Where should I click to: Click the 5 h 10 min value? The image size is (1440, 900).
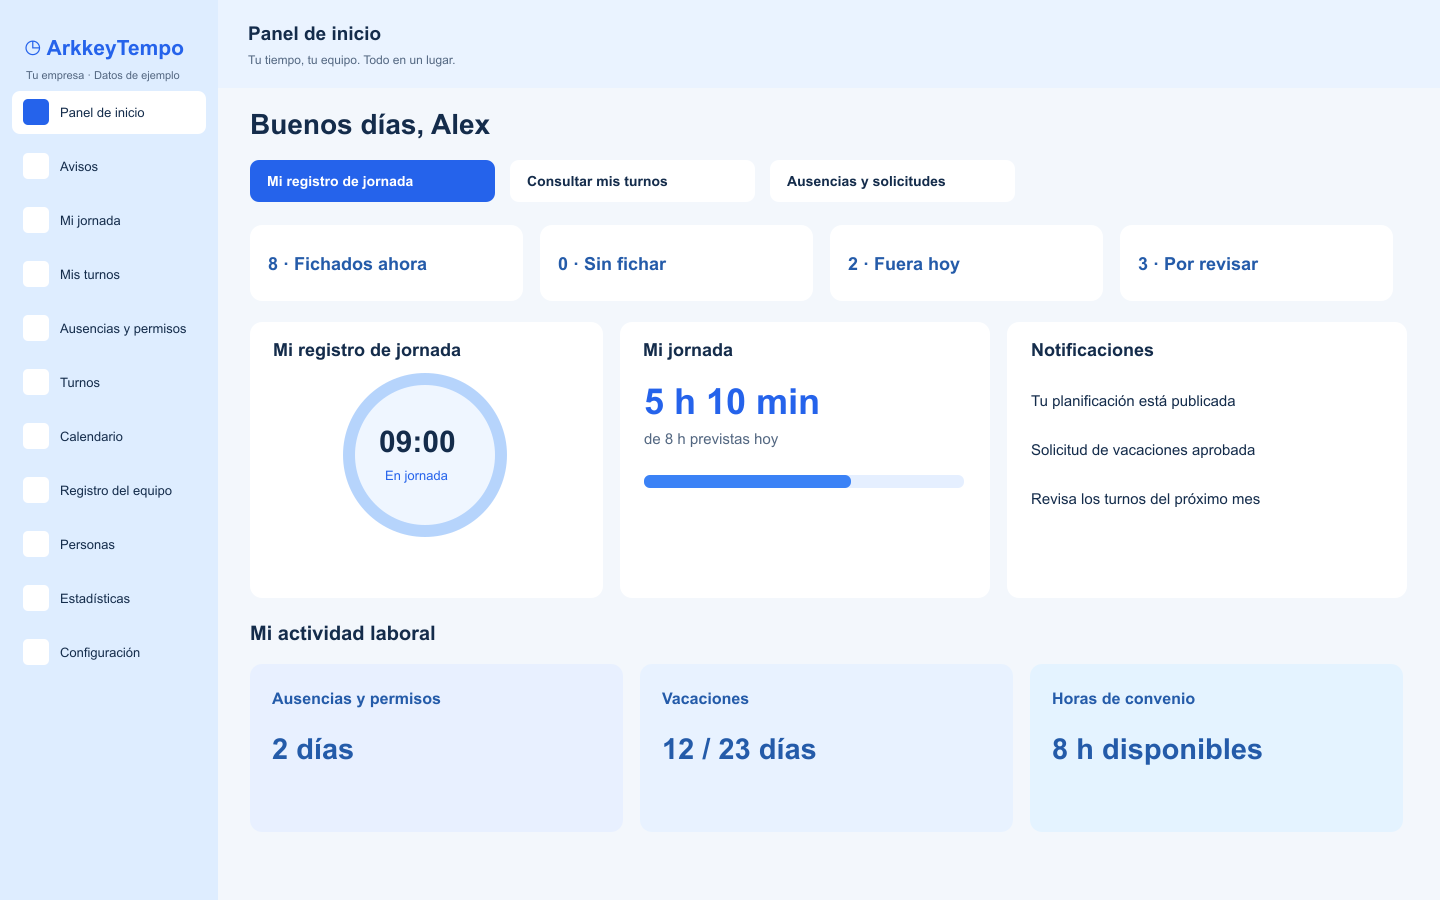click(732, 402)
